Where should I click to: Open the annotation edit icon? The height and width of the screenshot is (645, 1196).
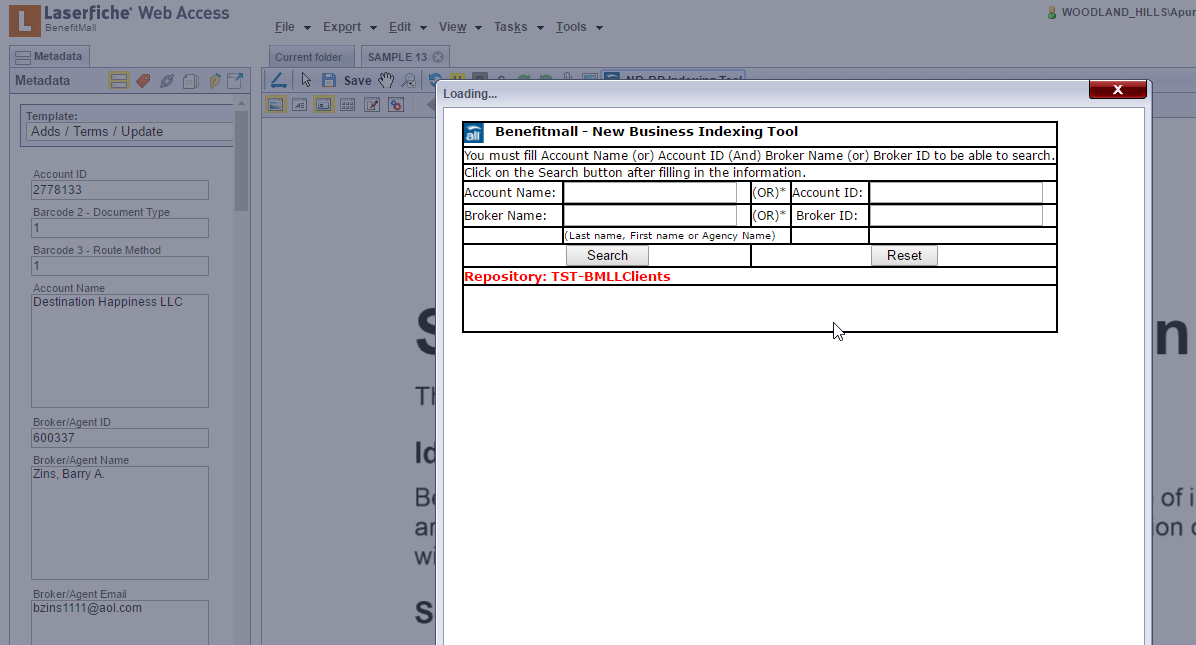(x=372, y=105)
